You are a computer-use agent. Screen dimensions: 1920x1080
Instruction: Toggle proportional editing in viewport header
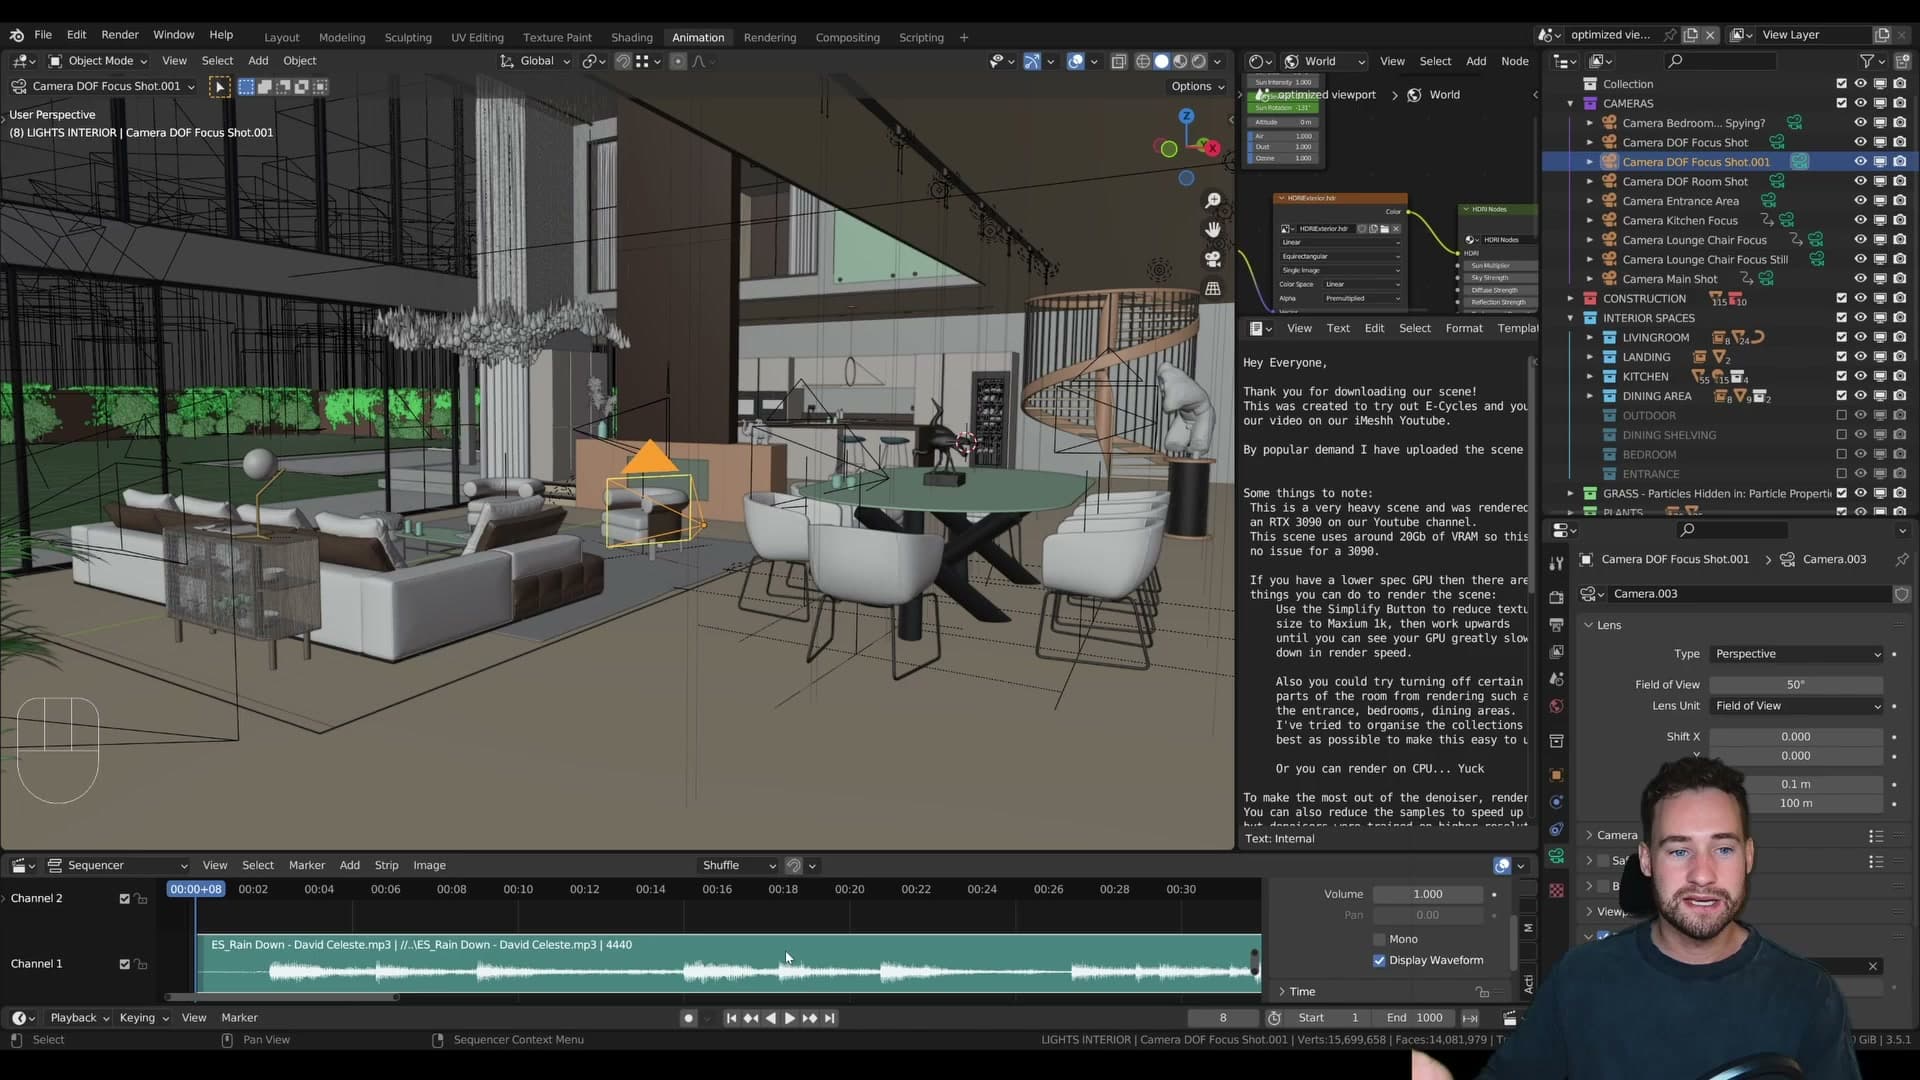(x=678, y=61)
